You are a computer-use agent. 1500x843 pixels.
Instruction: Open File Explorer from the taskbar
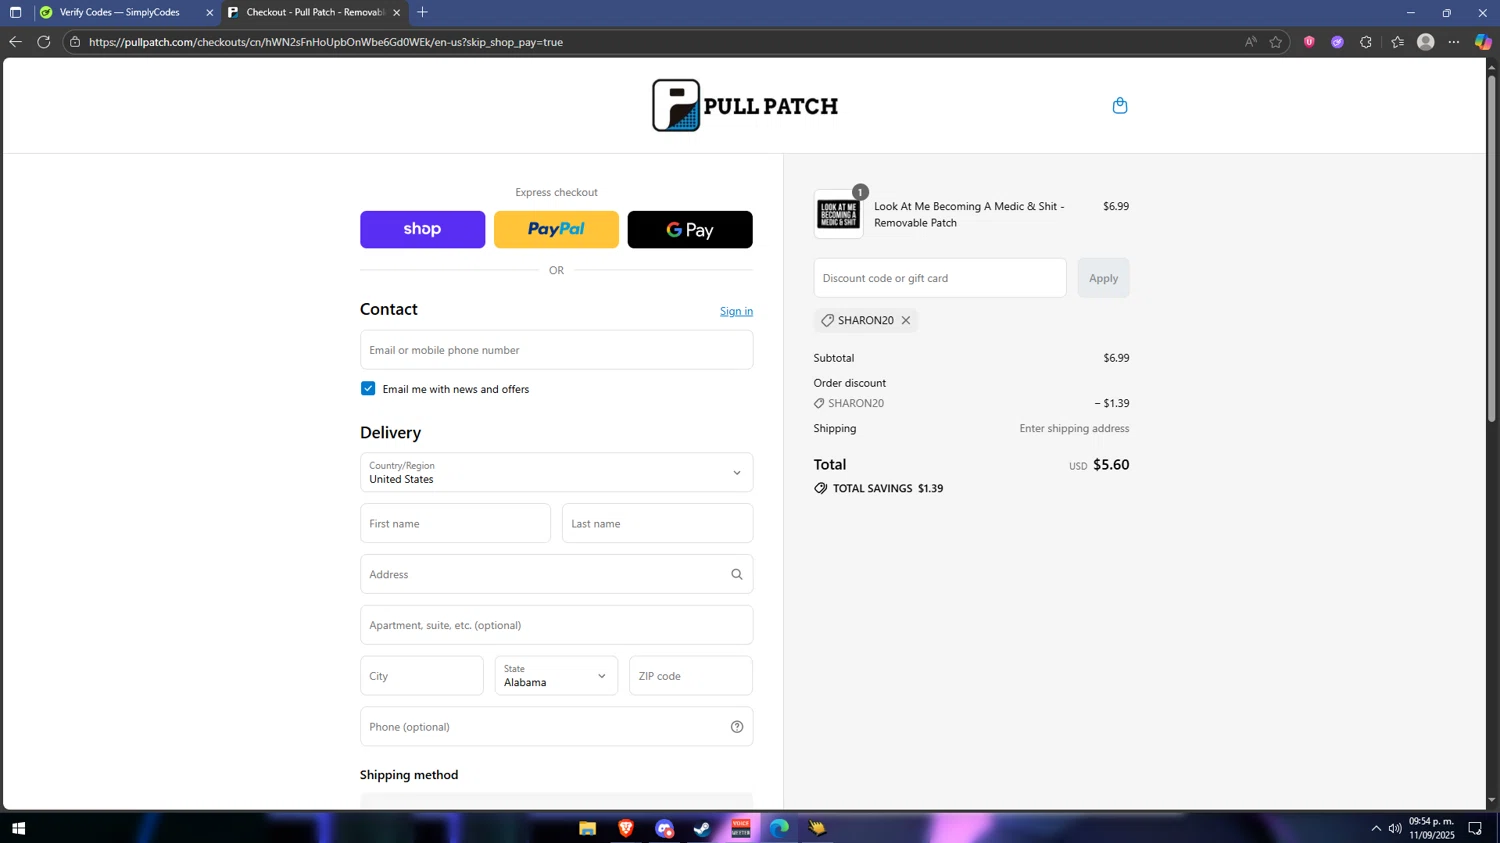(588, 828)
